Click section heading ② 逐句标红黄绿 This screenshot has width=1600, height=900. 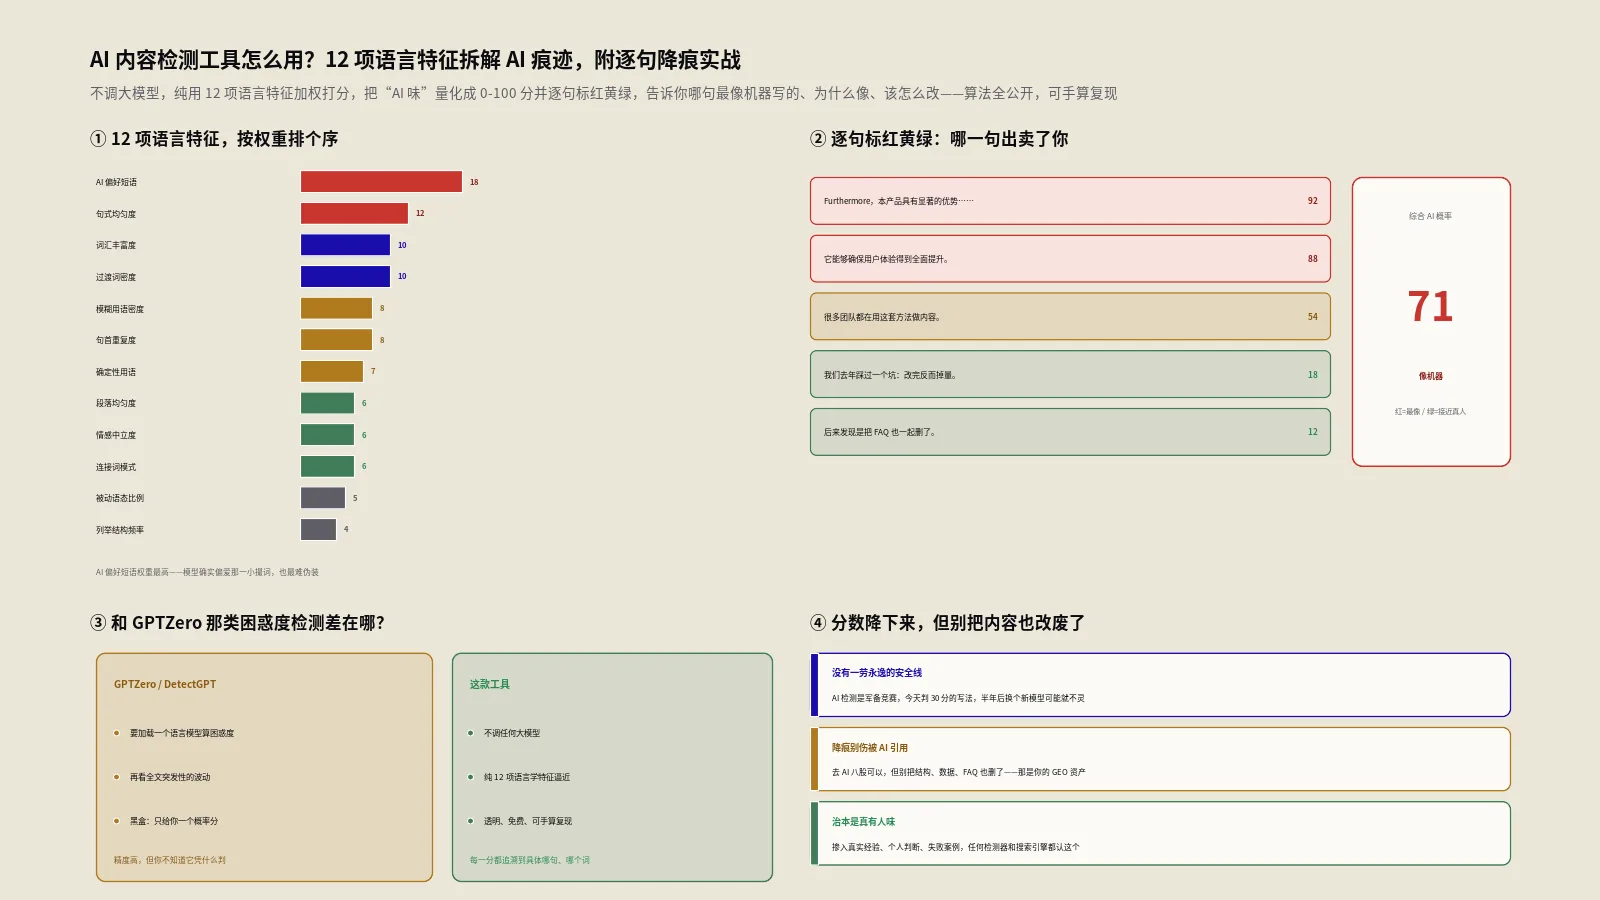939,139
